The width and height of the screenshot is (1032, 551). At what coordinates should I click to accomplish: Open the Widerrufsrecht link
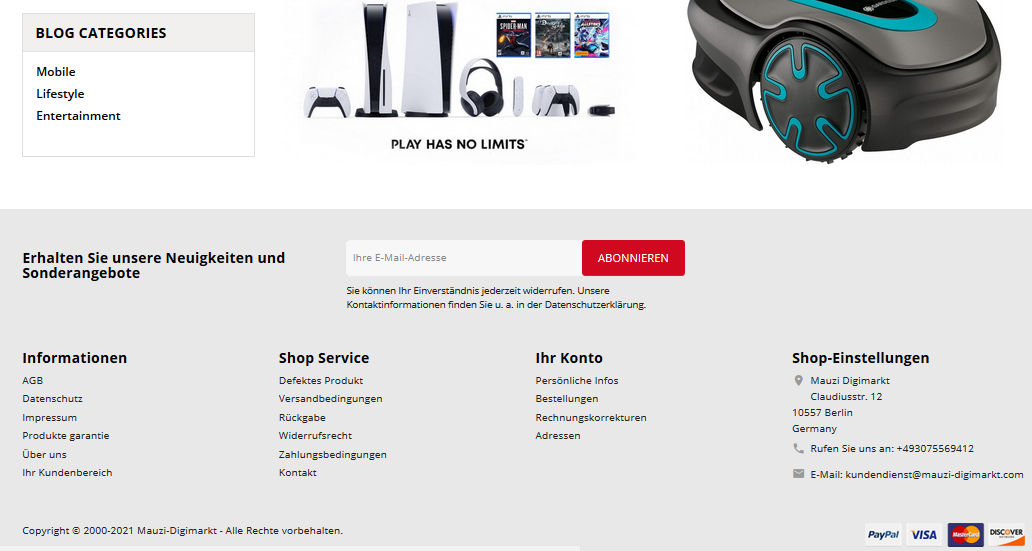point(315,435)
